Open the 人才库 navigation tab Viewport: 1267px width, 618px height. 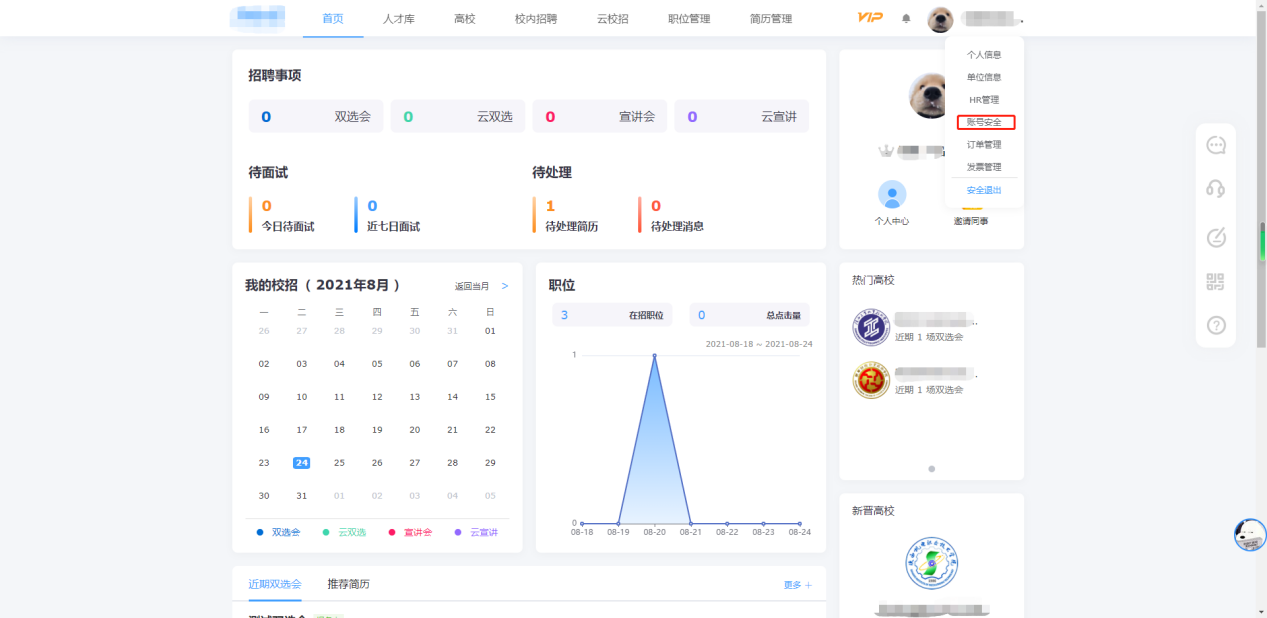coord(398,19)
